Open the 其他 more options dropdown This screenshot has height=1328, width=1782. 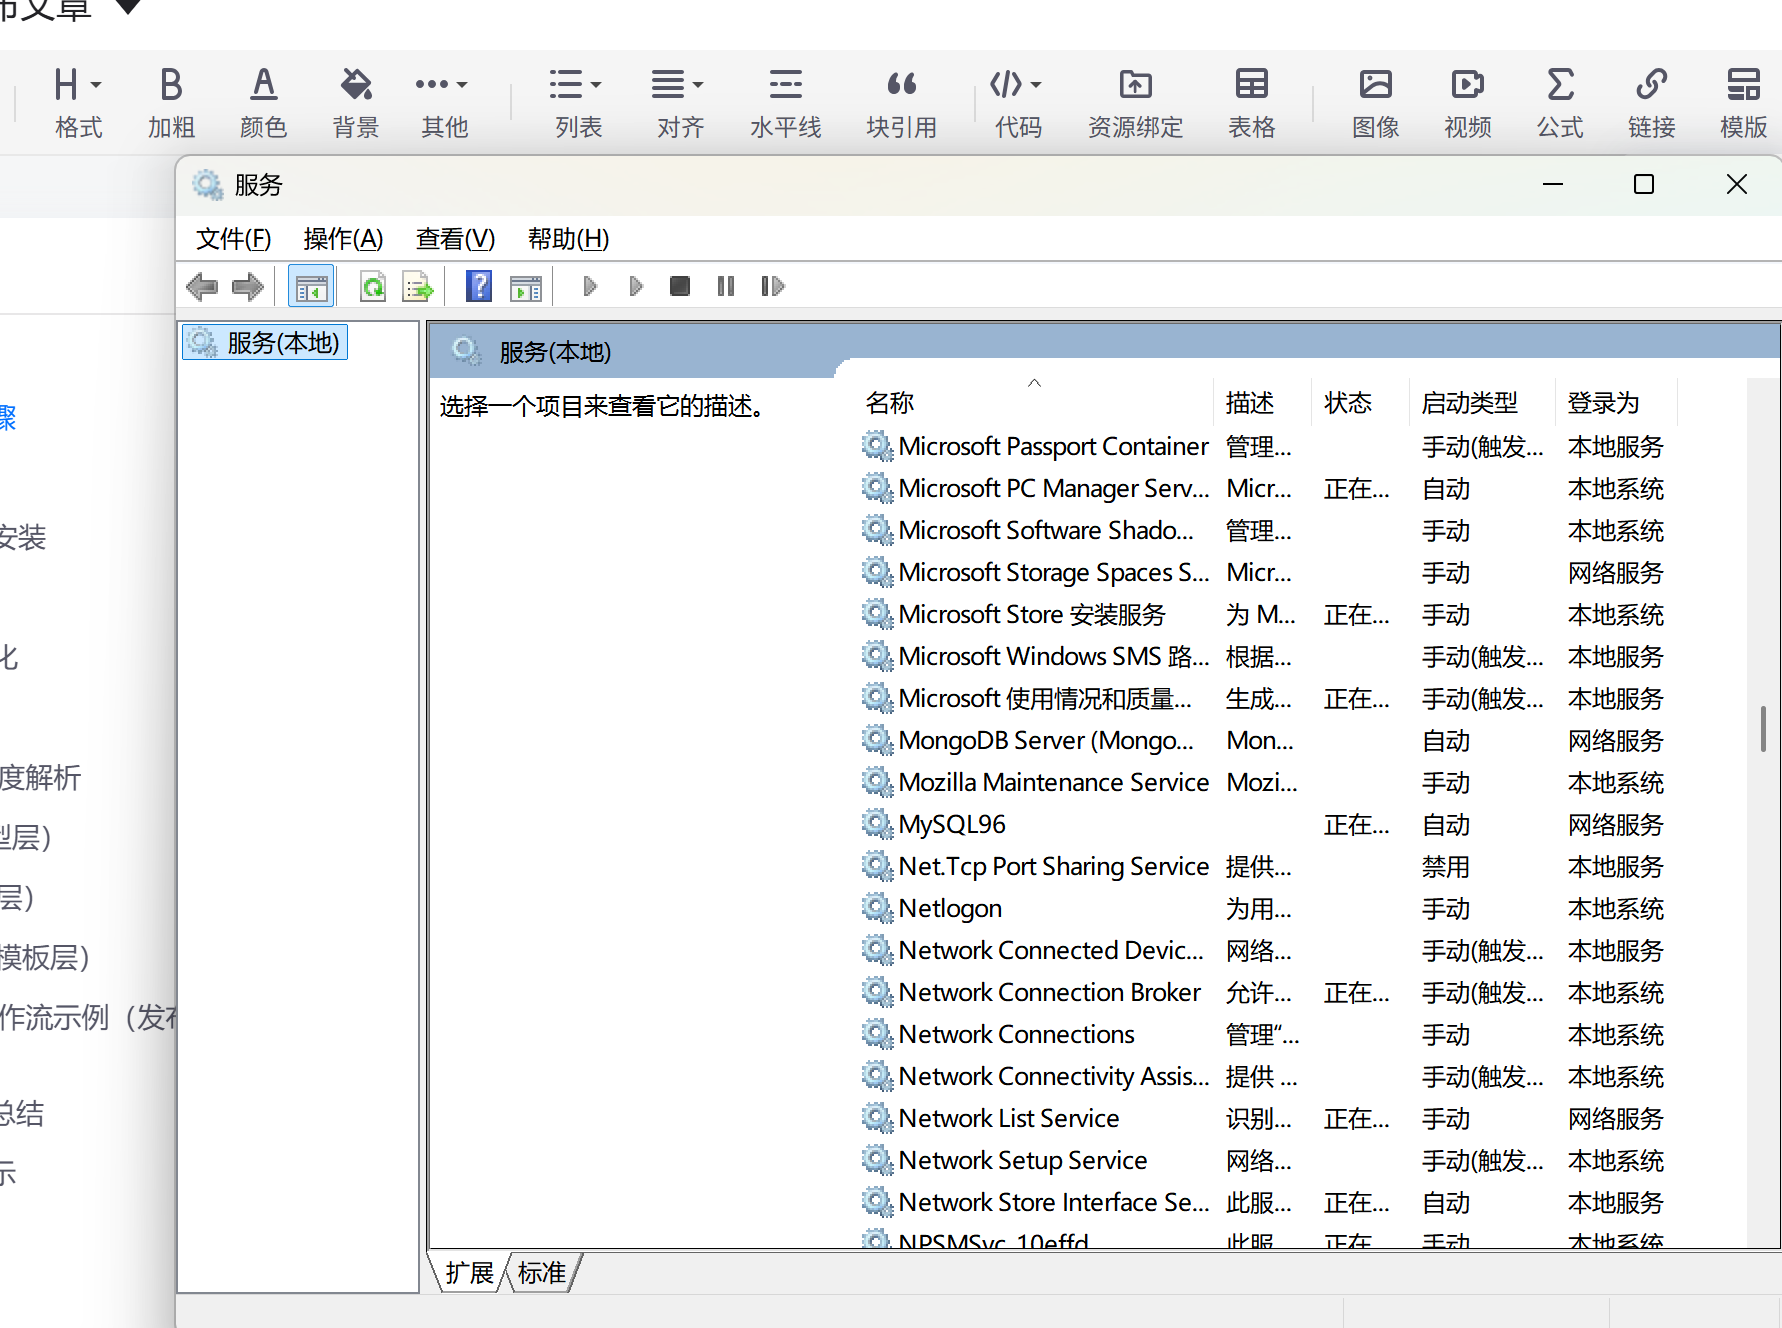[x=444, y=103]
